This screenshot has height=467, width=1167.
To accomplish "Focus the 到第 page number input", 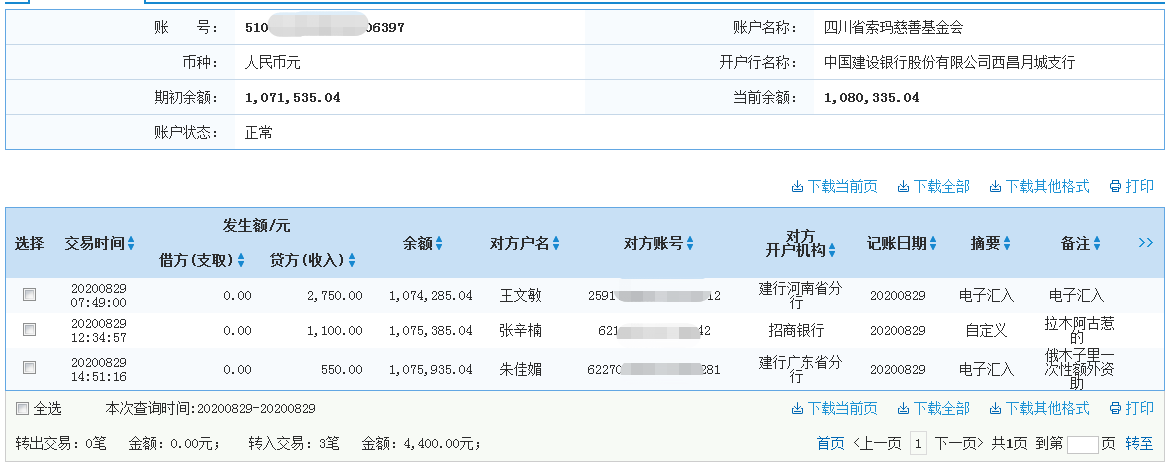I will pyautogui.click(x=1082, y=445).
